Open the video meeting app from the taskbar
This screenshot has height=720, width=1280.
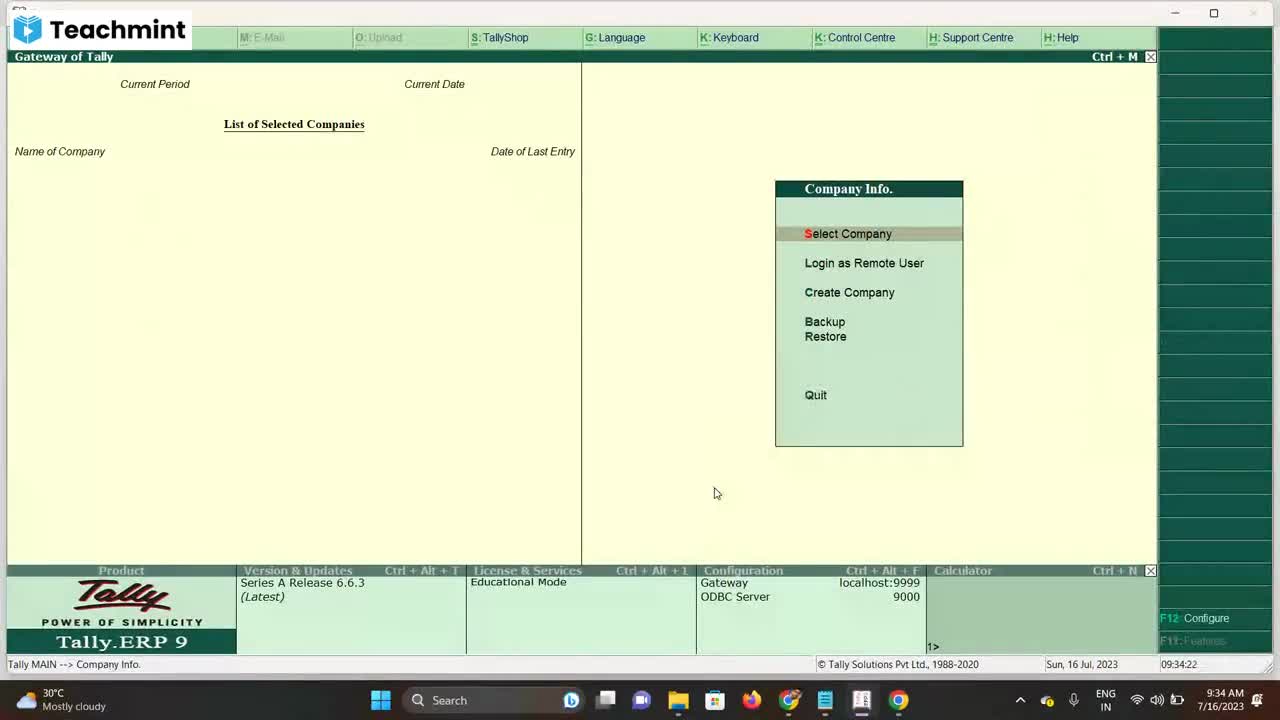[x=642, y=700]
